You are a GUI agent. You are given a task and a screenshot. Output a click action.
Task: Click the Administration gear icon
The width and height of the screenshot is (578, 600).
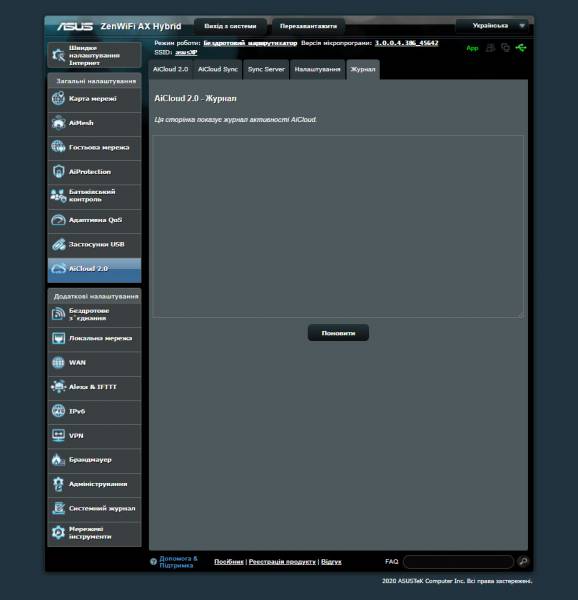(x=58, y=484)
